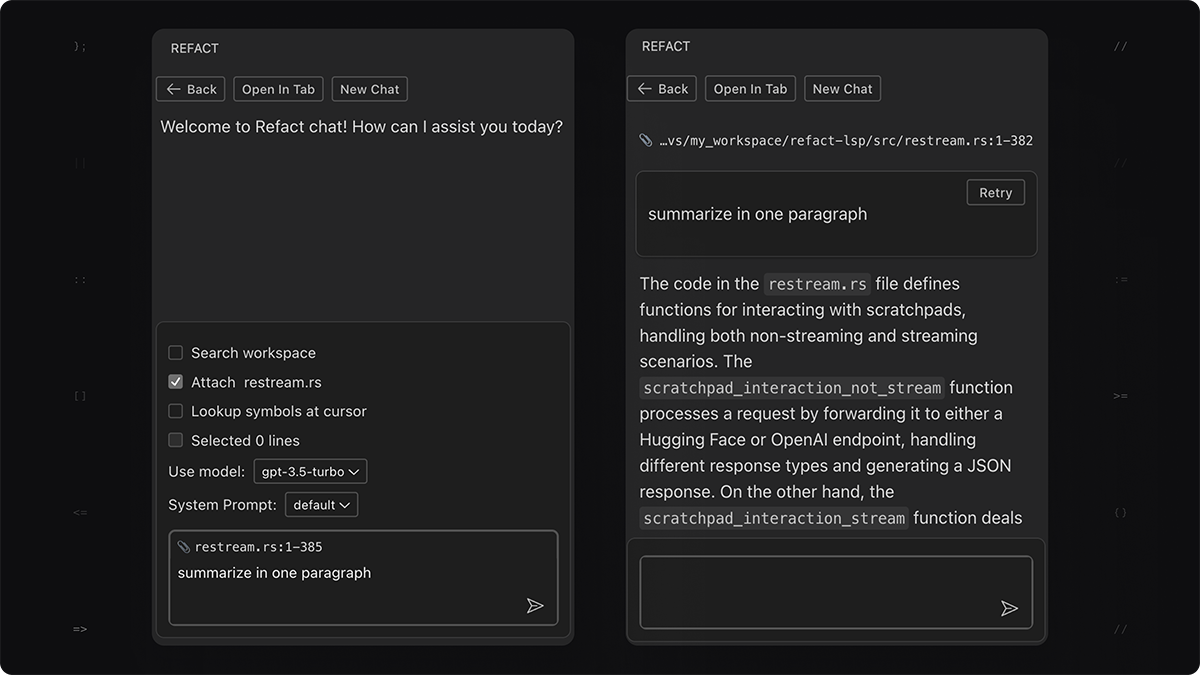
Task: Go Back in the left chat panel
Action: [191, 89]
